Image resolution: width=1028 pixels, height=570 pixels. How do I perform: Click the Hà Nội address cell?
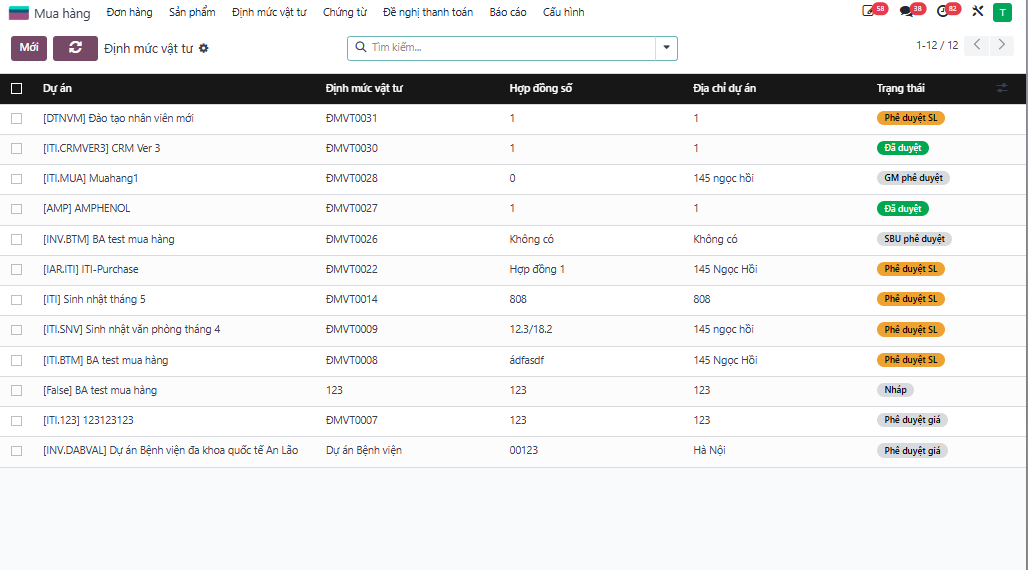pos(709,451)
